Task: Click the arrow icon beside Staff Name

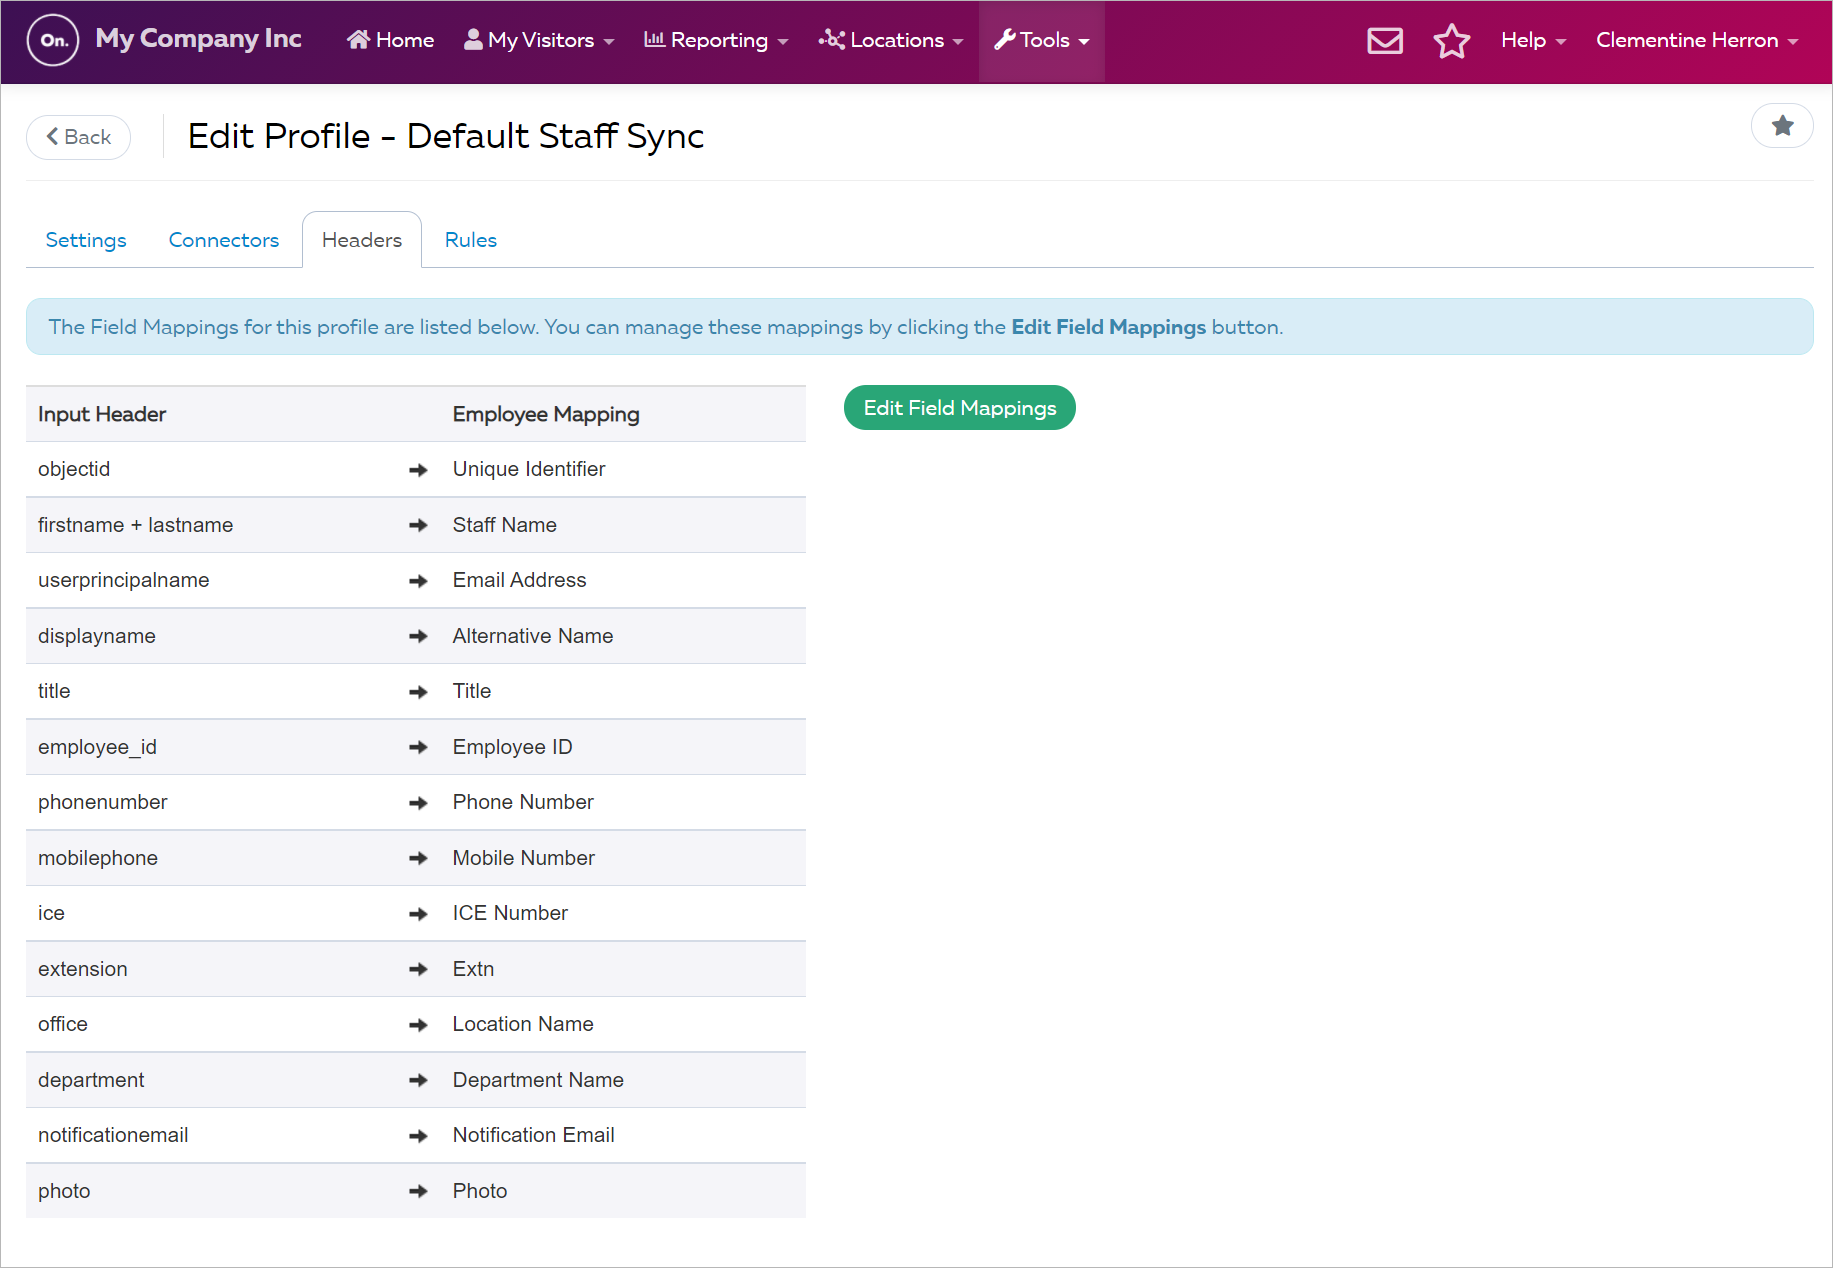Action: pyautogui.click(x=417, y=524)
